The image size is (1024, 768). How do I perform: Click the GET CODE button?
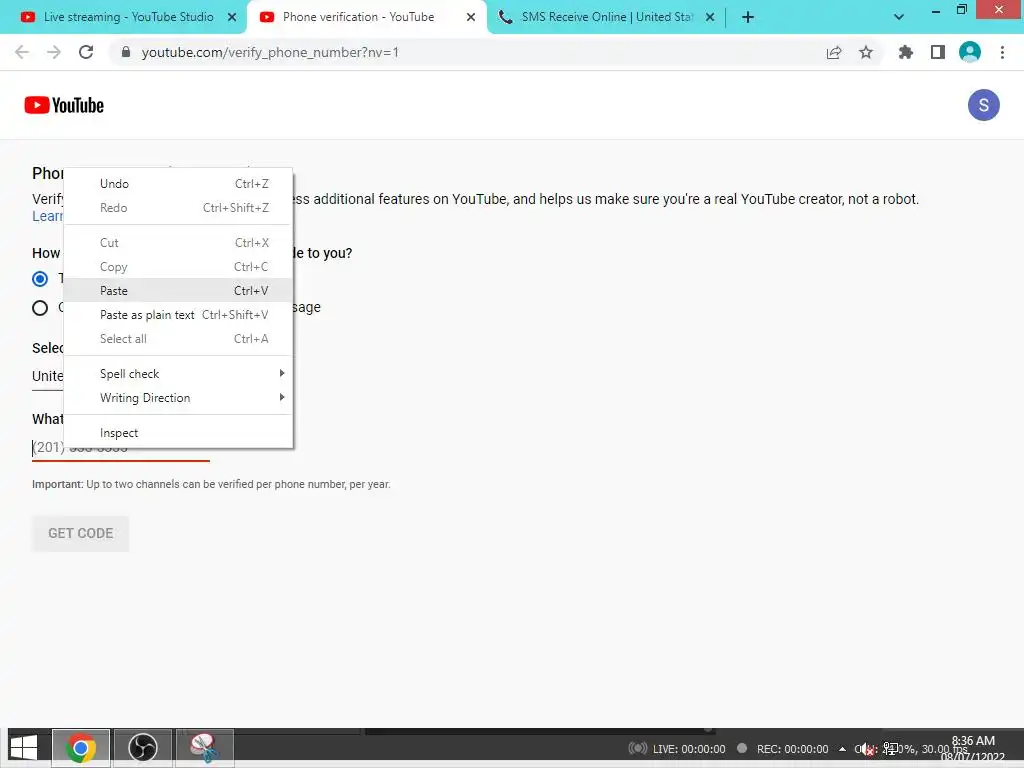pyautogui.click(x=80, y=534)
